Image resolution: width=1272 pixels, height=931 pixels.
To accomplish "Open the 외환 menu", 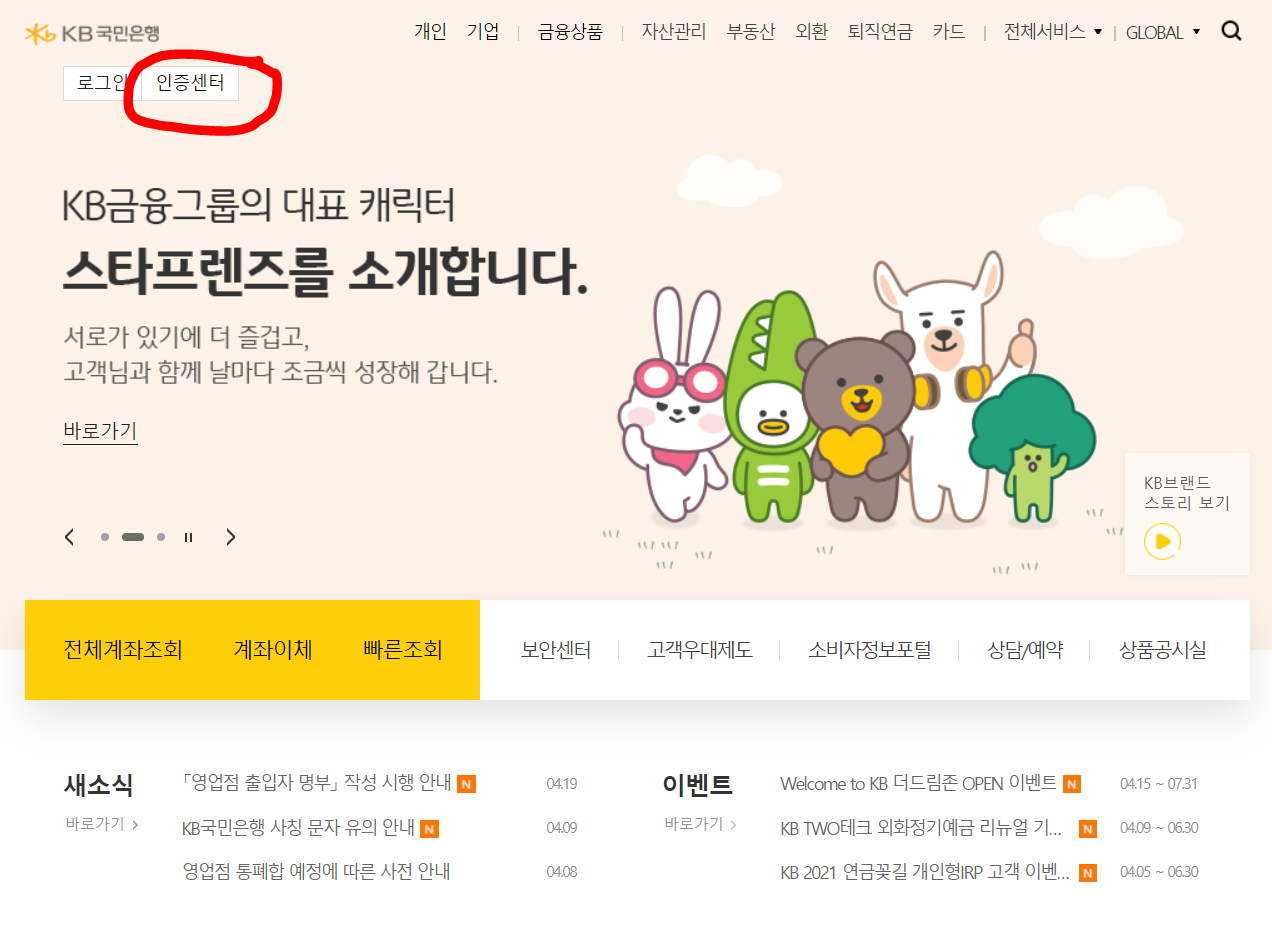I will (x=812, y=32).
